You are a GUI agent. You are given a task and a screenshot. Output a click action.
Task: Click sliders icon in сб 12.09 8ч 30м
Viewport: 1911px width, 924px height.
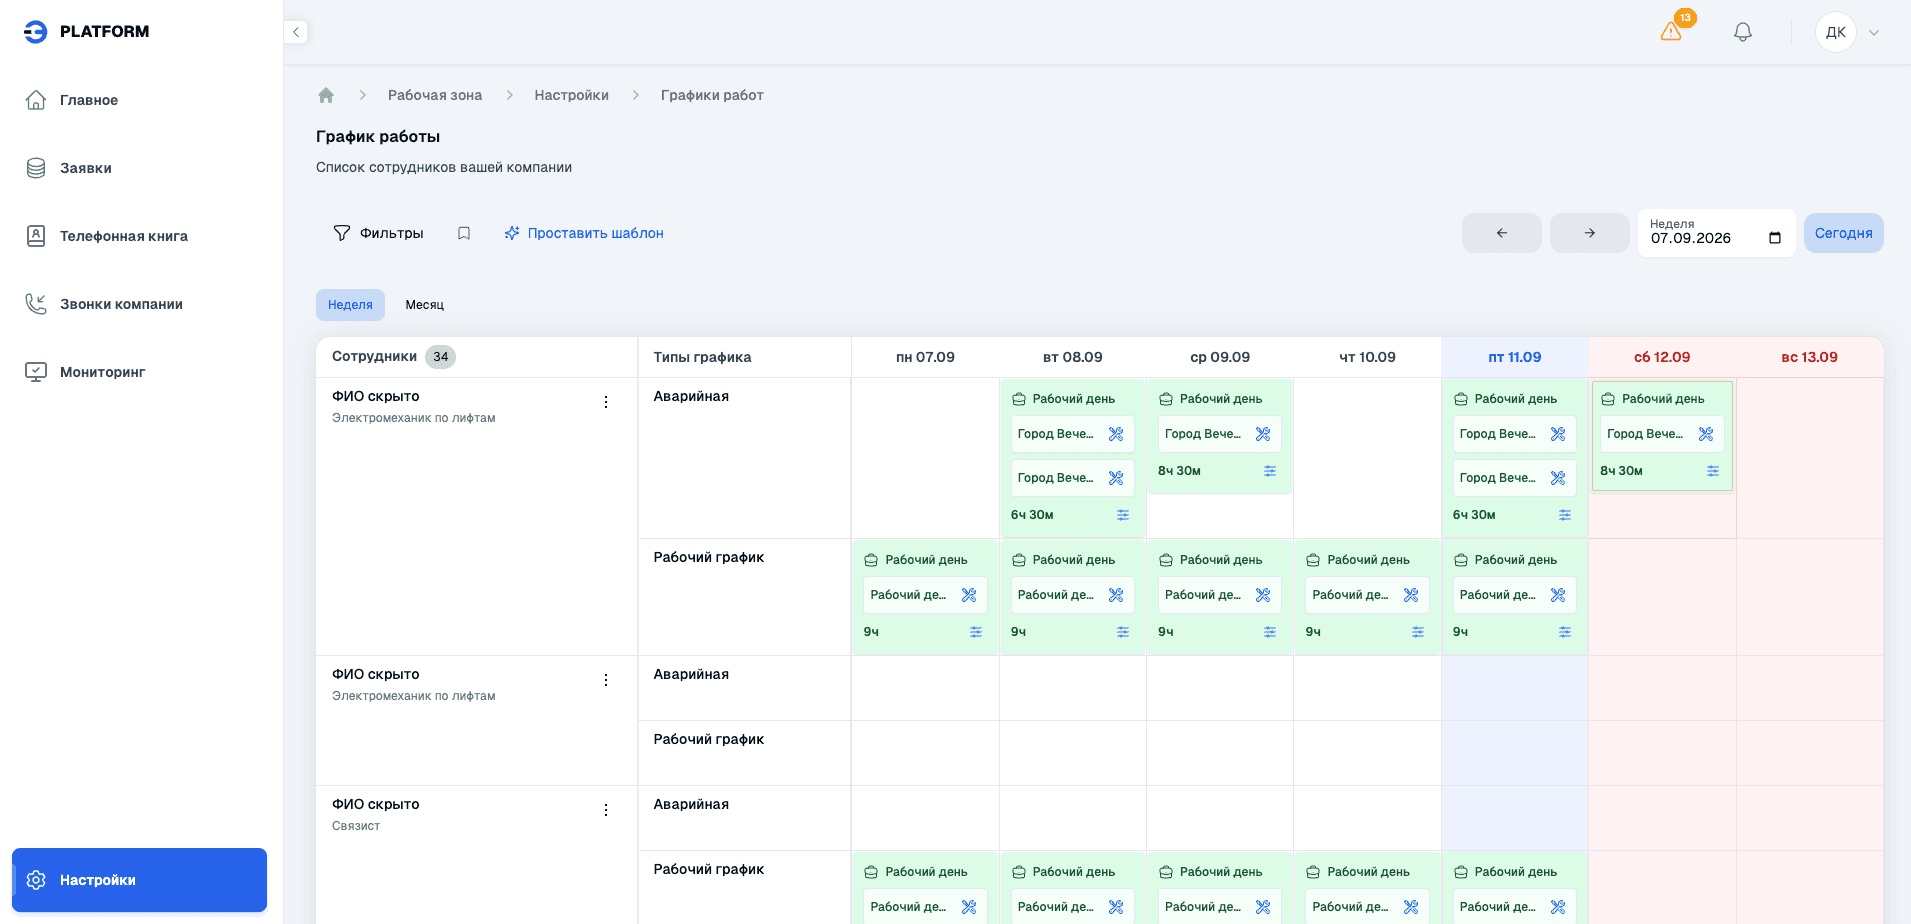click(1713, 471)
